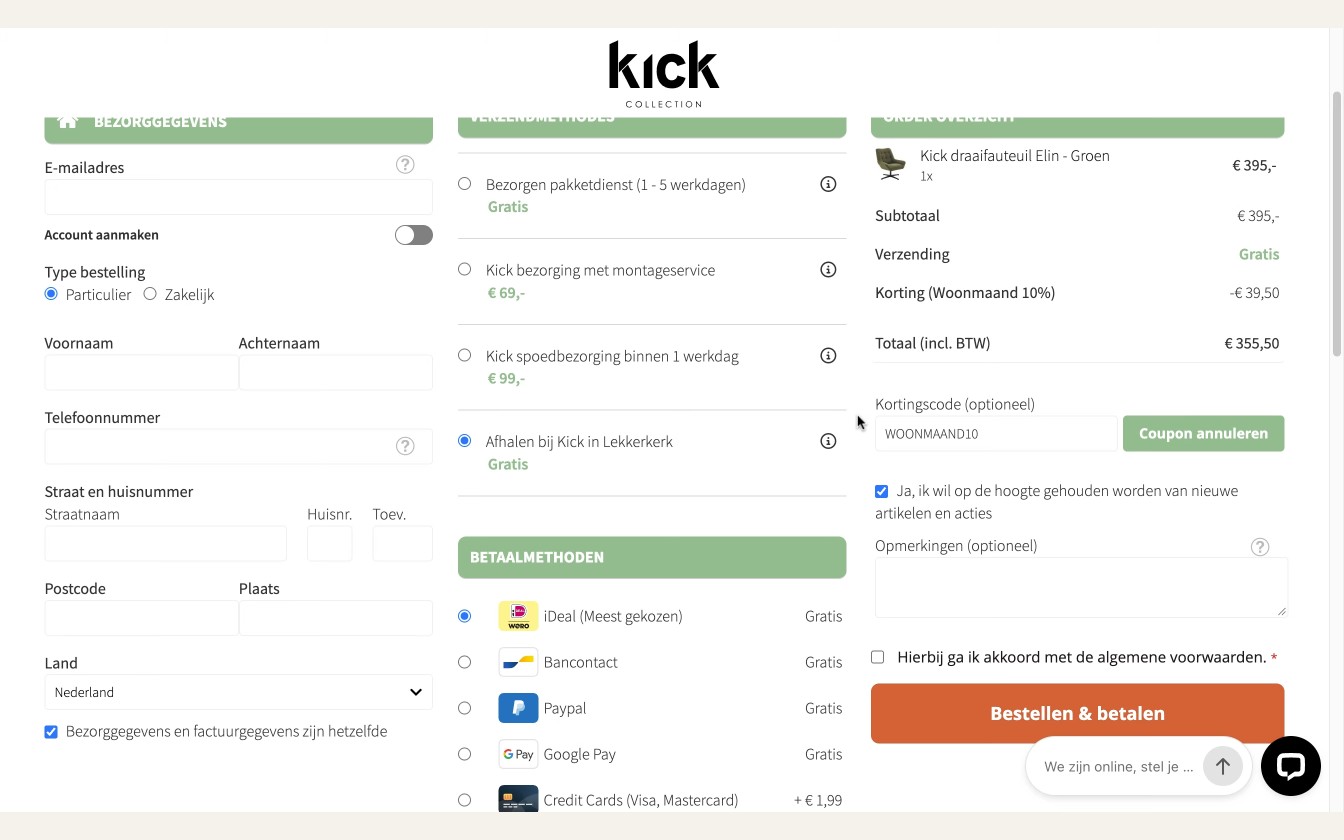The image size is (1344, 840).
Task: Select Credit Cards payment radio button
Action: (x=464, y=800)
